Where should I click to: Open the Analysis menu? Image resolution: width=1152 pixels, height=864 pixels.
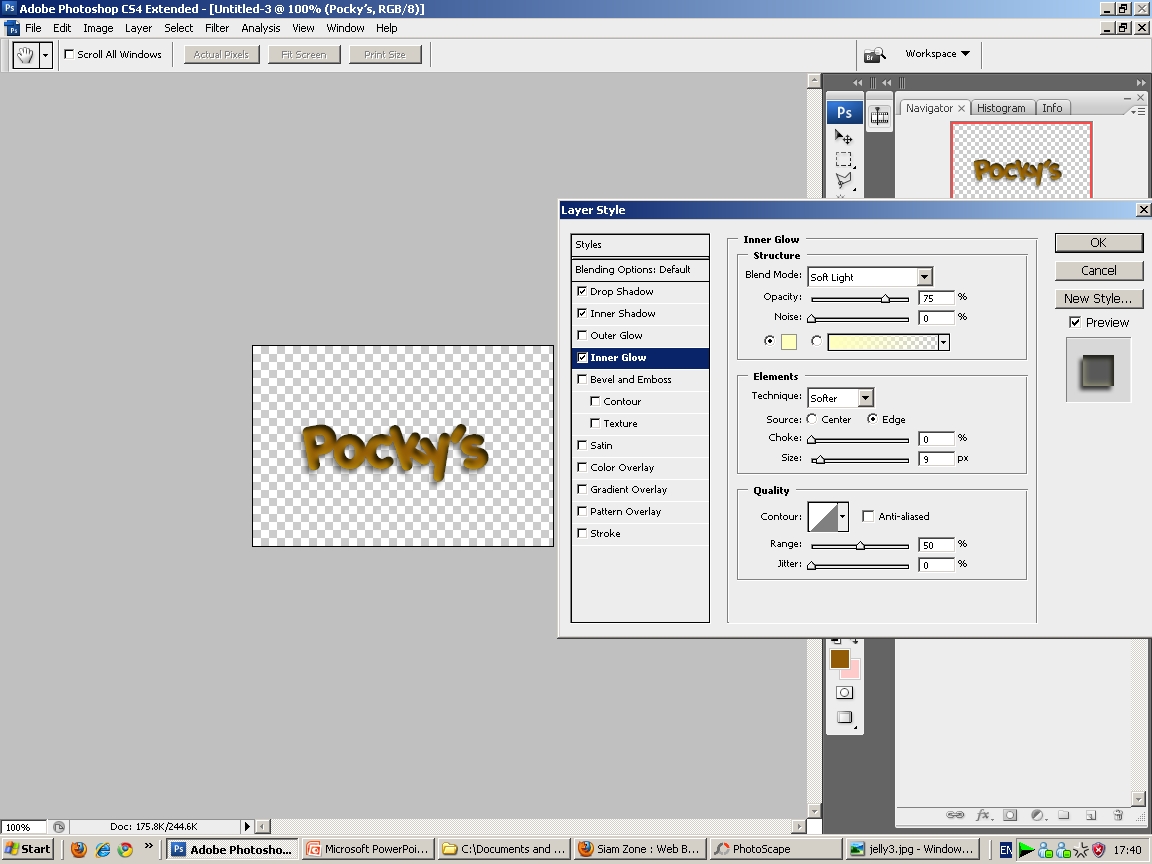coord(261,28)
